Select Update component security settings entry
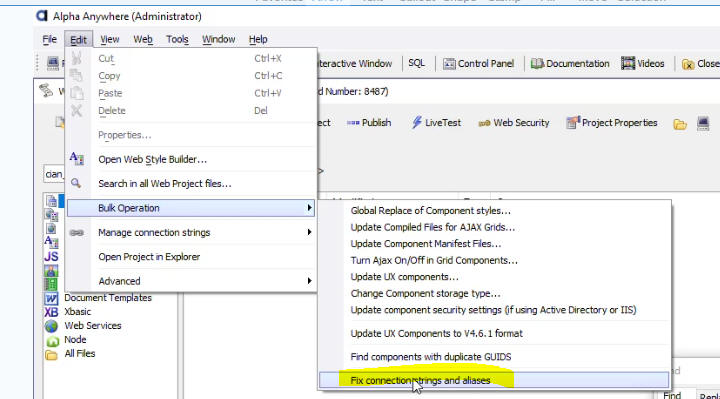This screenshot has height=399, width=720. tap(493, 310)
